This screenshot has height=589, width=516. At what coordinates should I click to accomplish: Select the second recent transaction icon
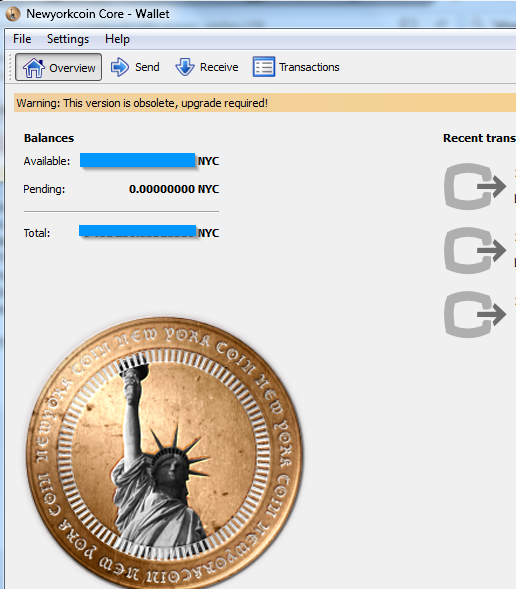[x=475, y=250]
